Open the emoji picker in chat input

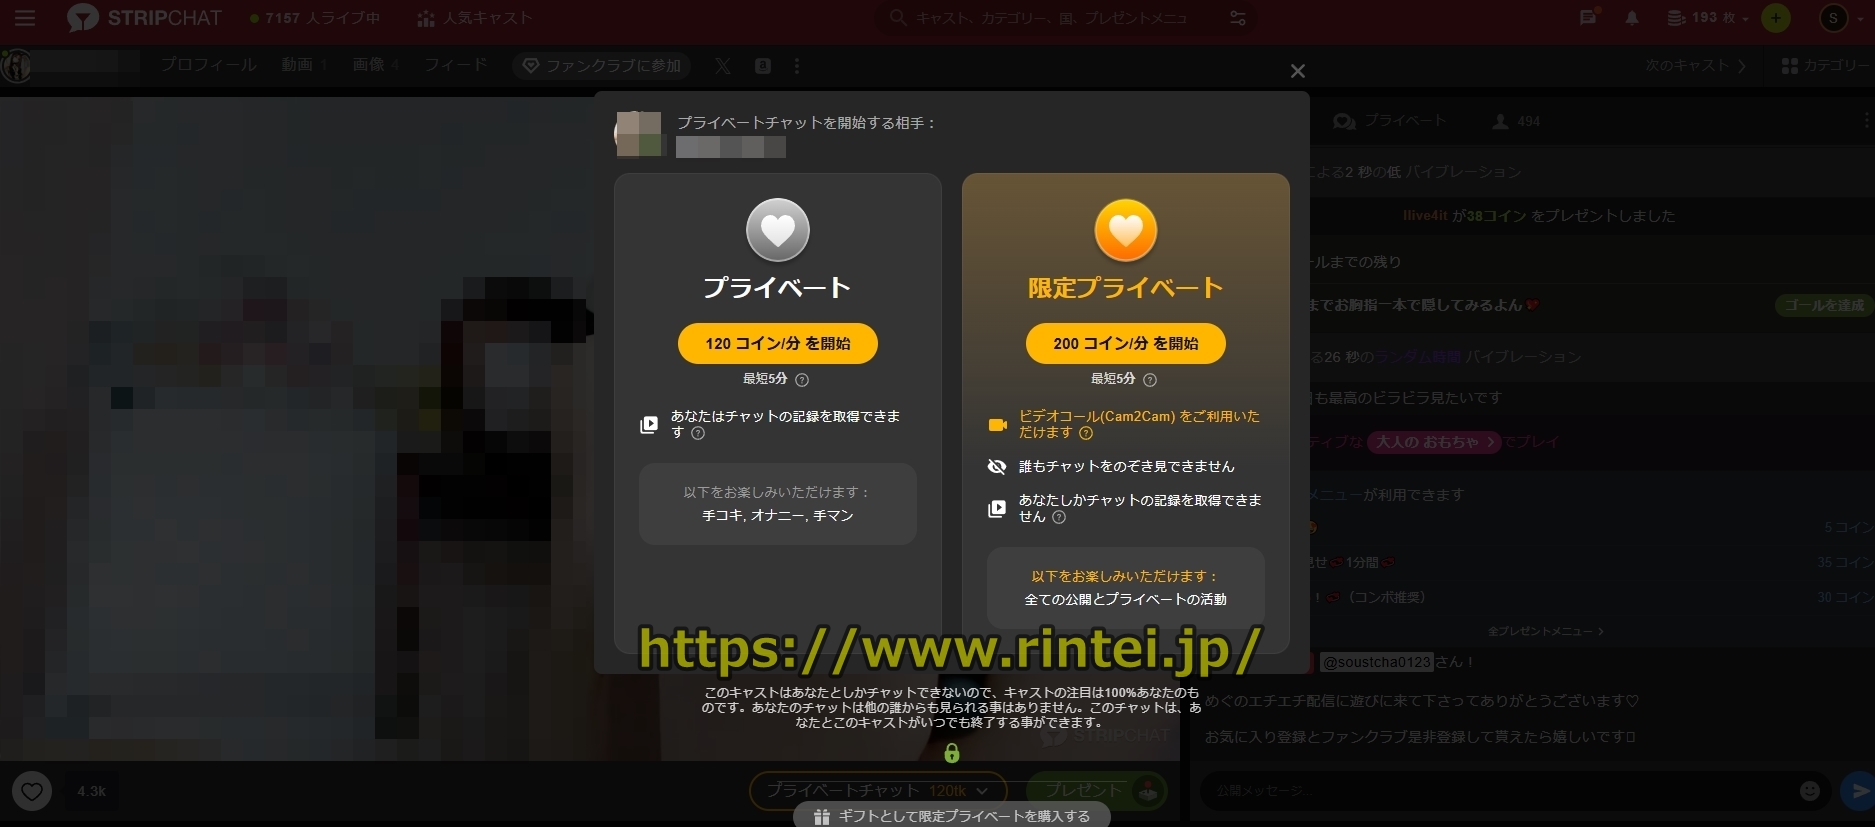[x=1809, y=791]
